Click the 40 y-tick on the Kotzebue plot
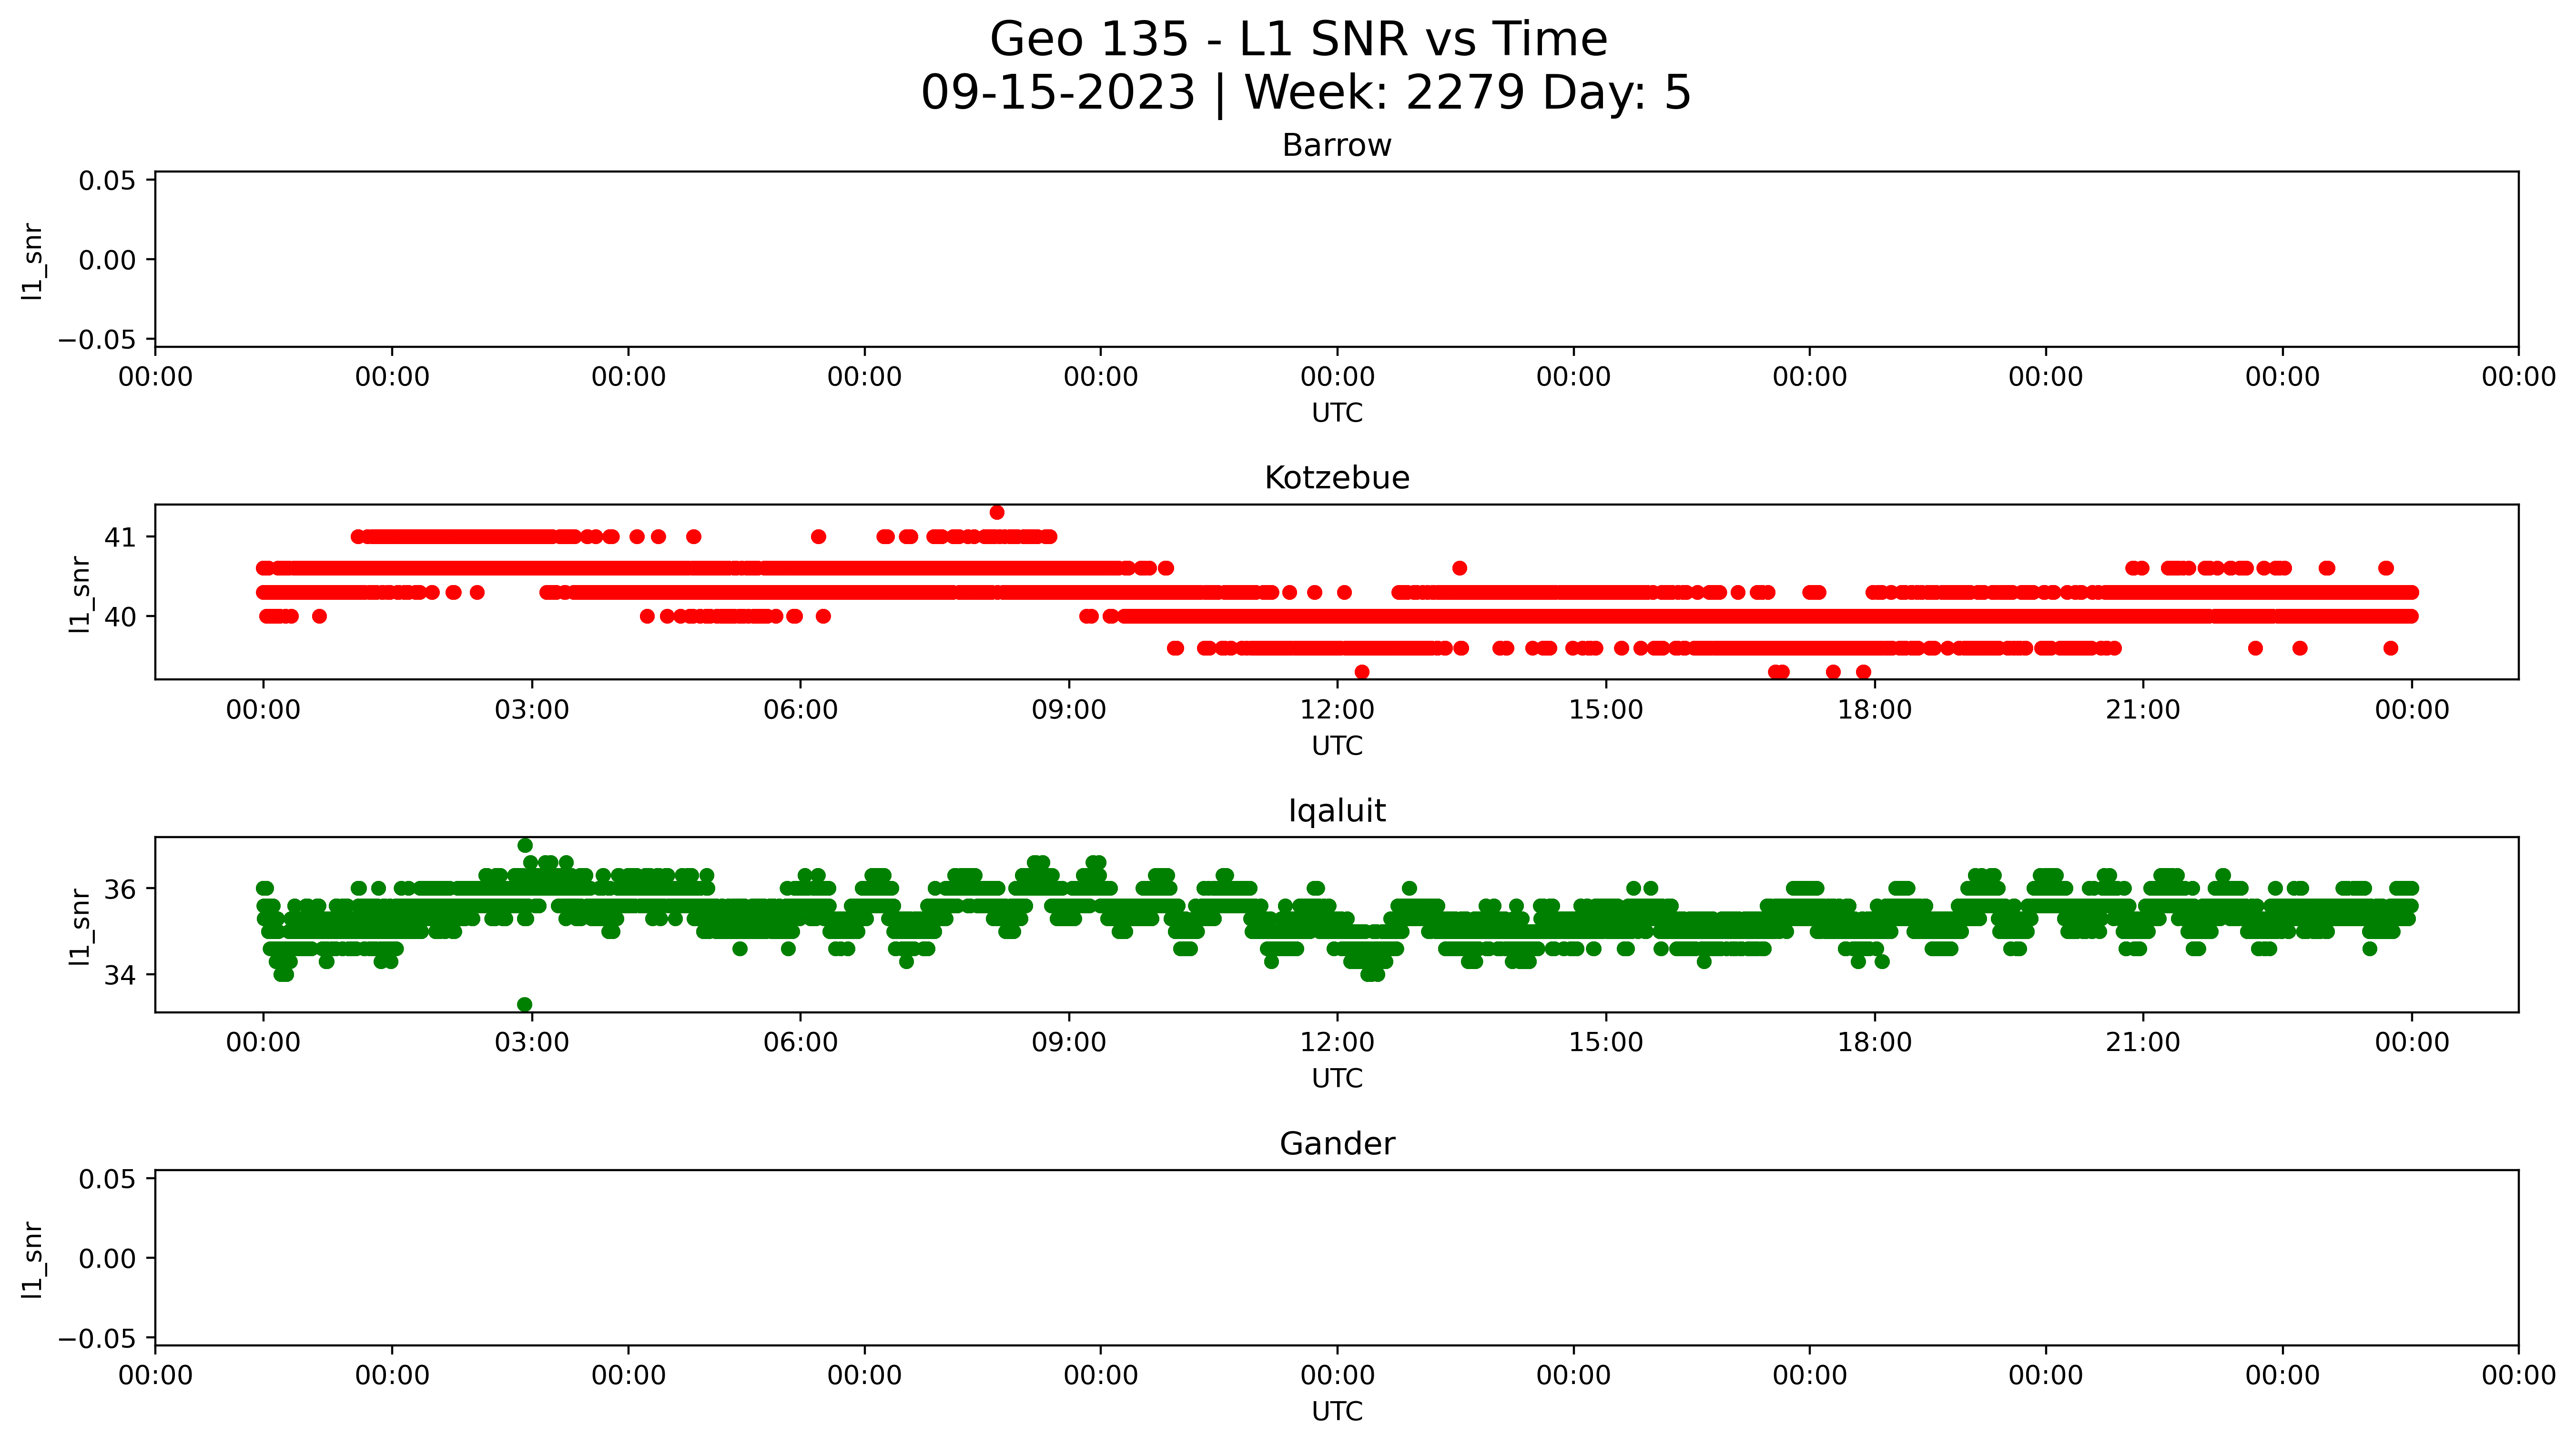Screen dimensions: 2576x1445 pos(120,617)
